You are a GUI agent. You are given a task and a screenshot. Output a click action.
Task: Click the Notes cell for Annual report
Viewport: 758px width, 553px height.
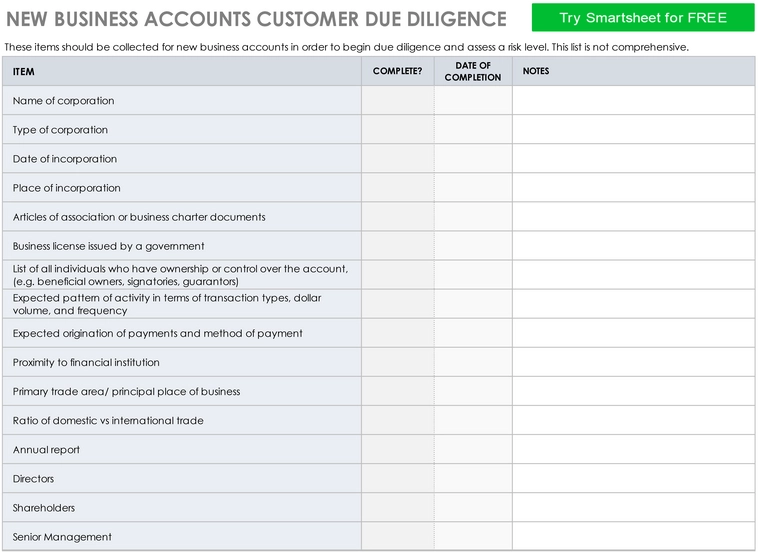point(634,450)
